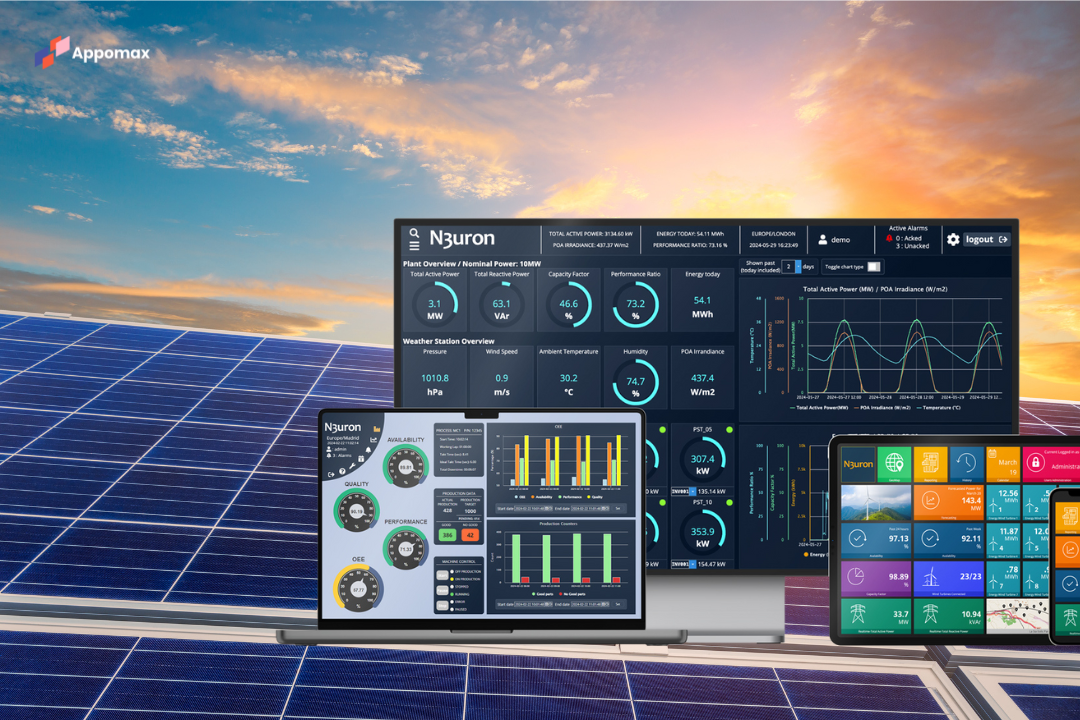Viewport: 1080px width, 720px height.
Task: Open the search magnifier on the N3uron dashboard
Action: [412, 233]
